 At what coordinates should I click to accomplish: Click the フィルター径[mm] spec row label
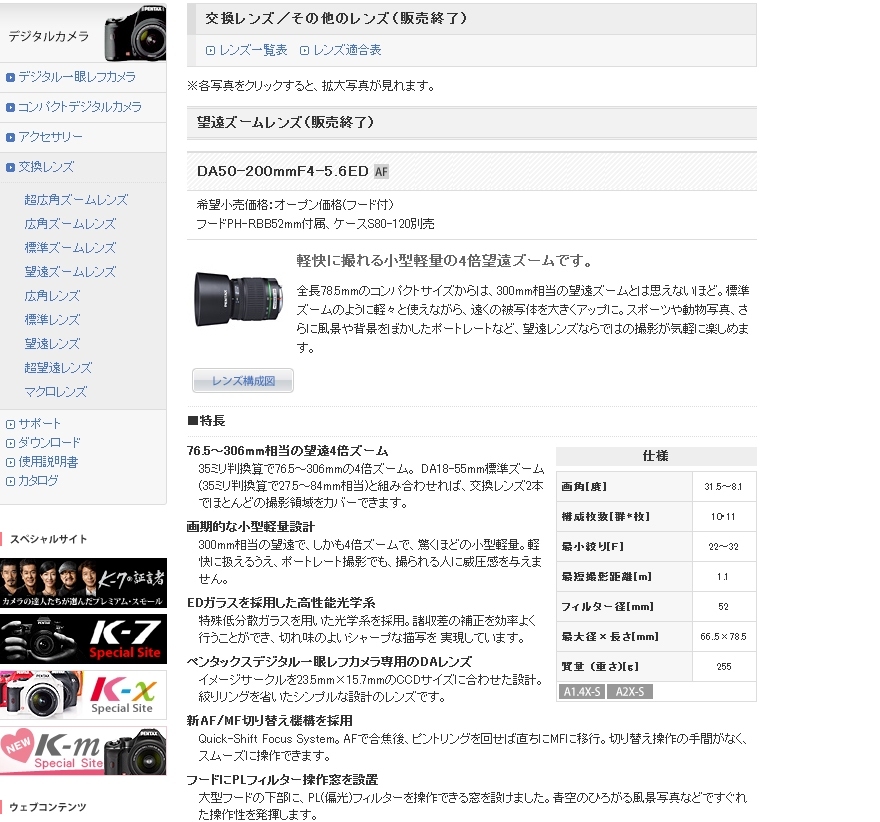click(x=608, y=607)
